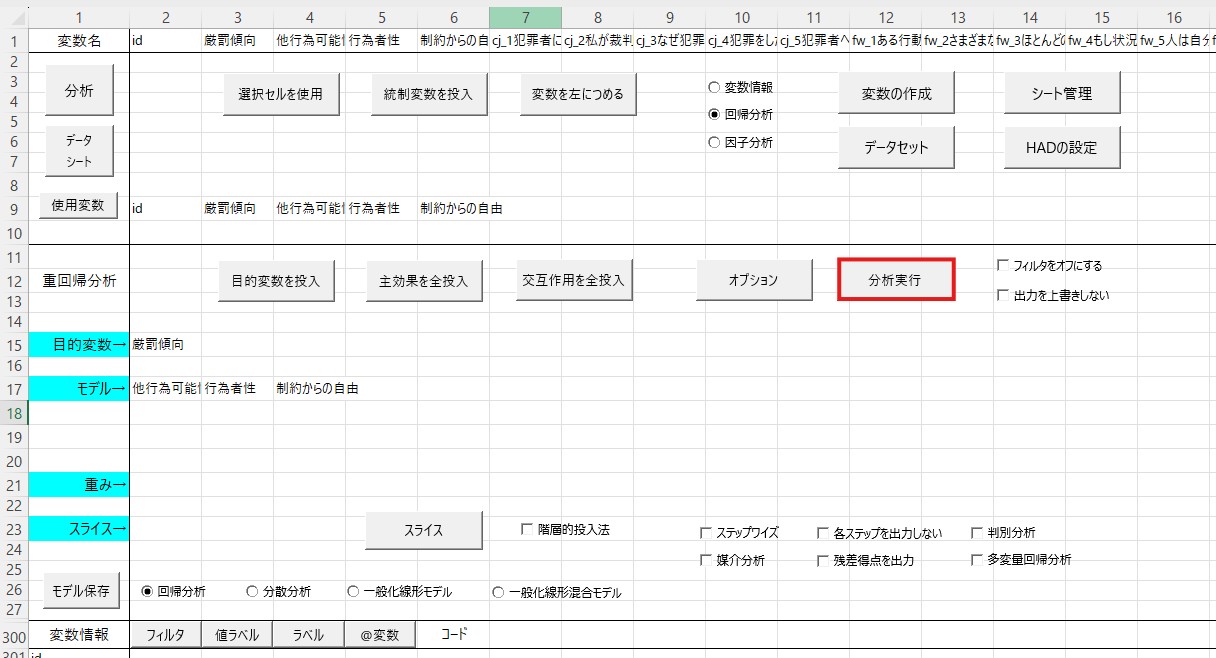Screen dimensions: 1216x658
Task: Enable 階層的投入法 checkbox
Action: (527, 529)
